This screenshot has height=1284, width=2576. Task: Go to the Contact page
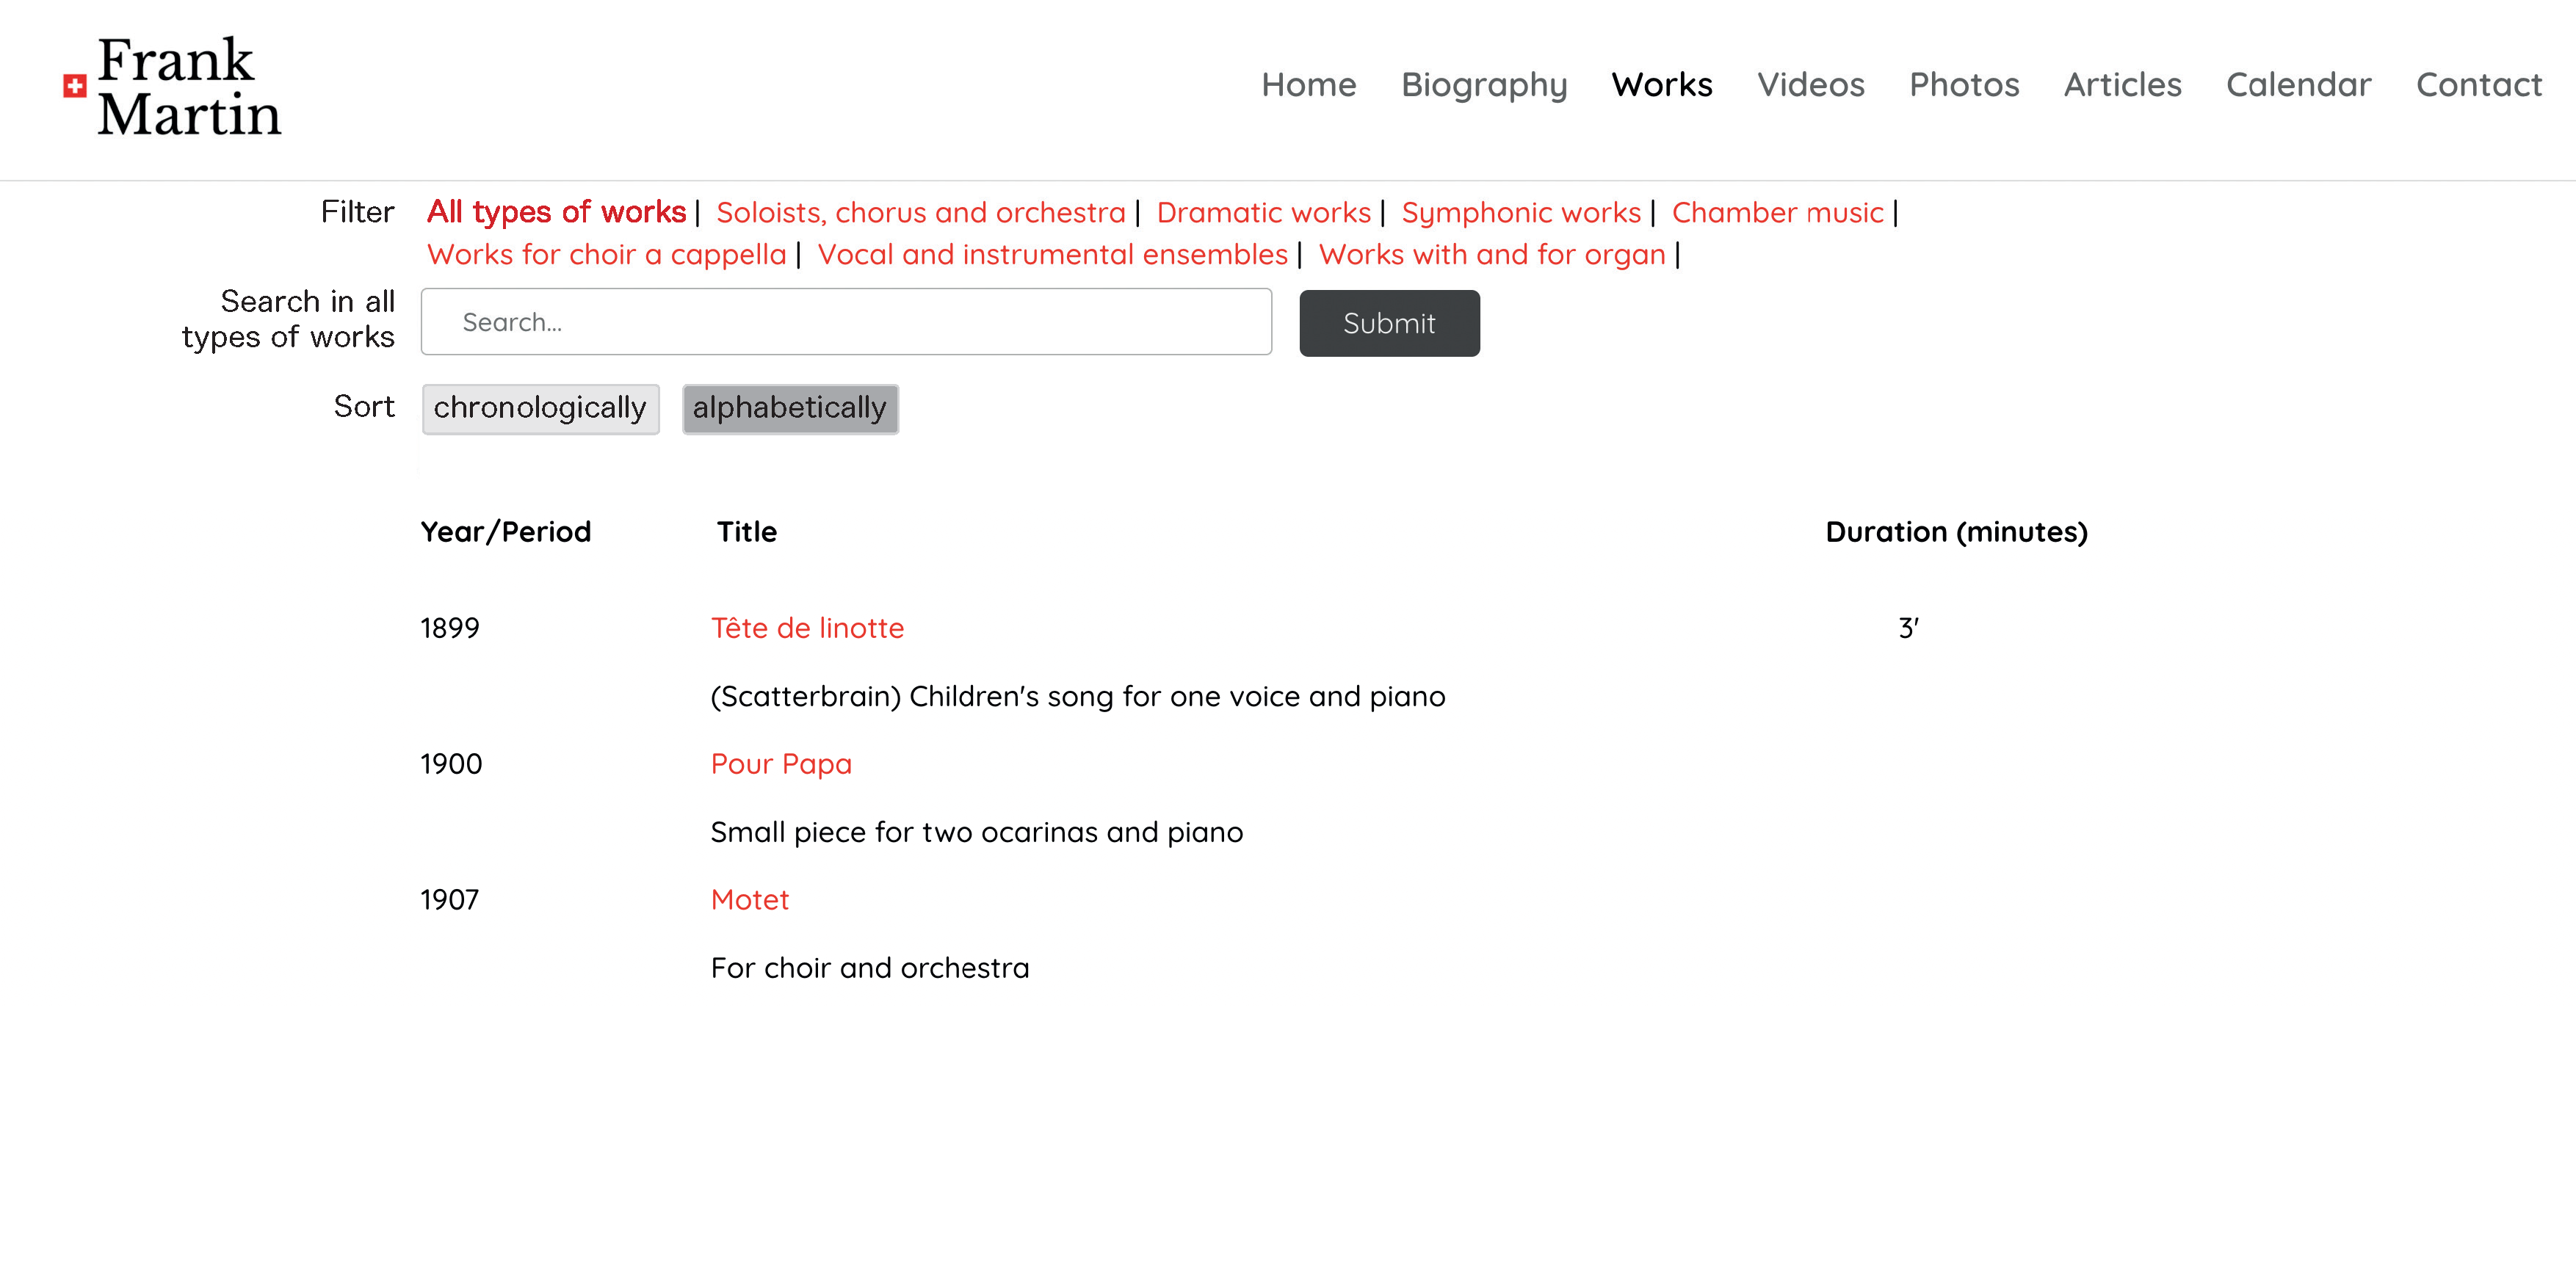2479,85
